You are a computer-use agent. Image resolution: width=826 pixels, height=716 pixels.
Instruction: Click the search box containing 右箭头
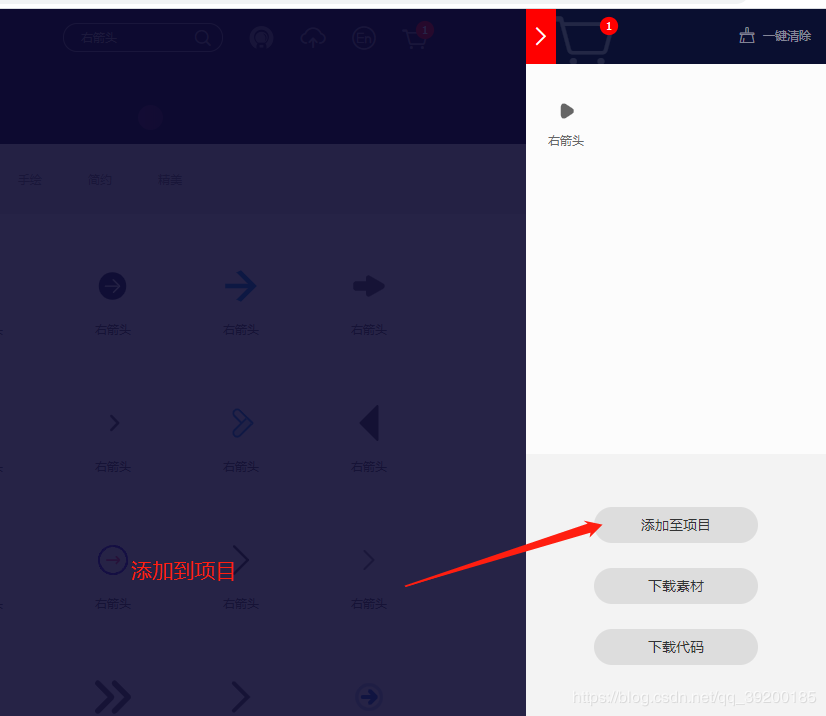[x=143, y=38]
